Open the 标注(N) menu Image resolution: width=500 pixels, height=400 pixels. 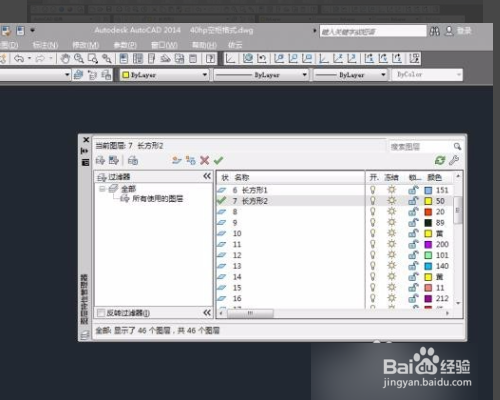point(46,45)
